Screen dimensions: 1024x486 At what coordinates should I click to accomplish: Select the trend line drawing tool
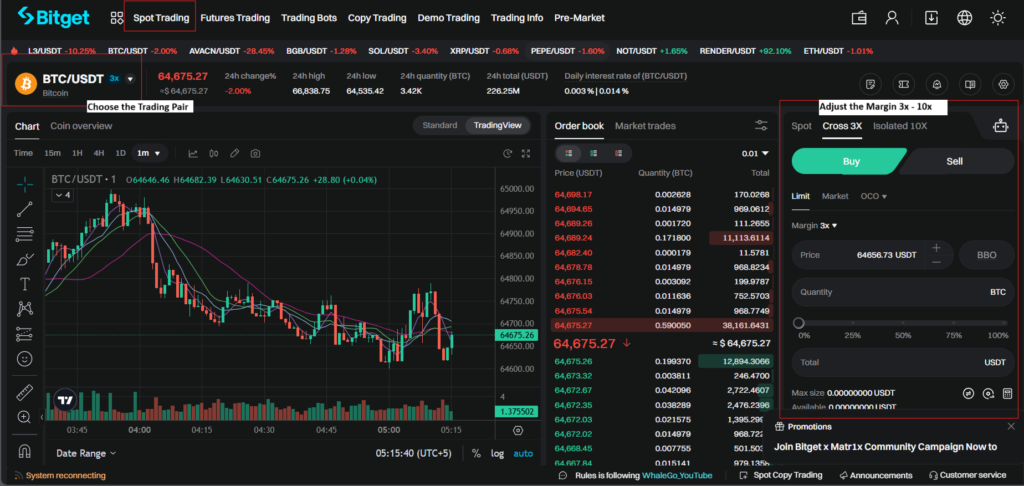(x=25, y=209)
